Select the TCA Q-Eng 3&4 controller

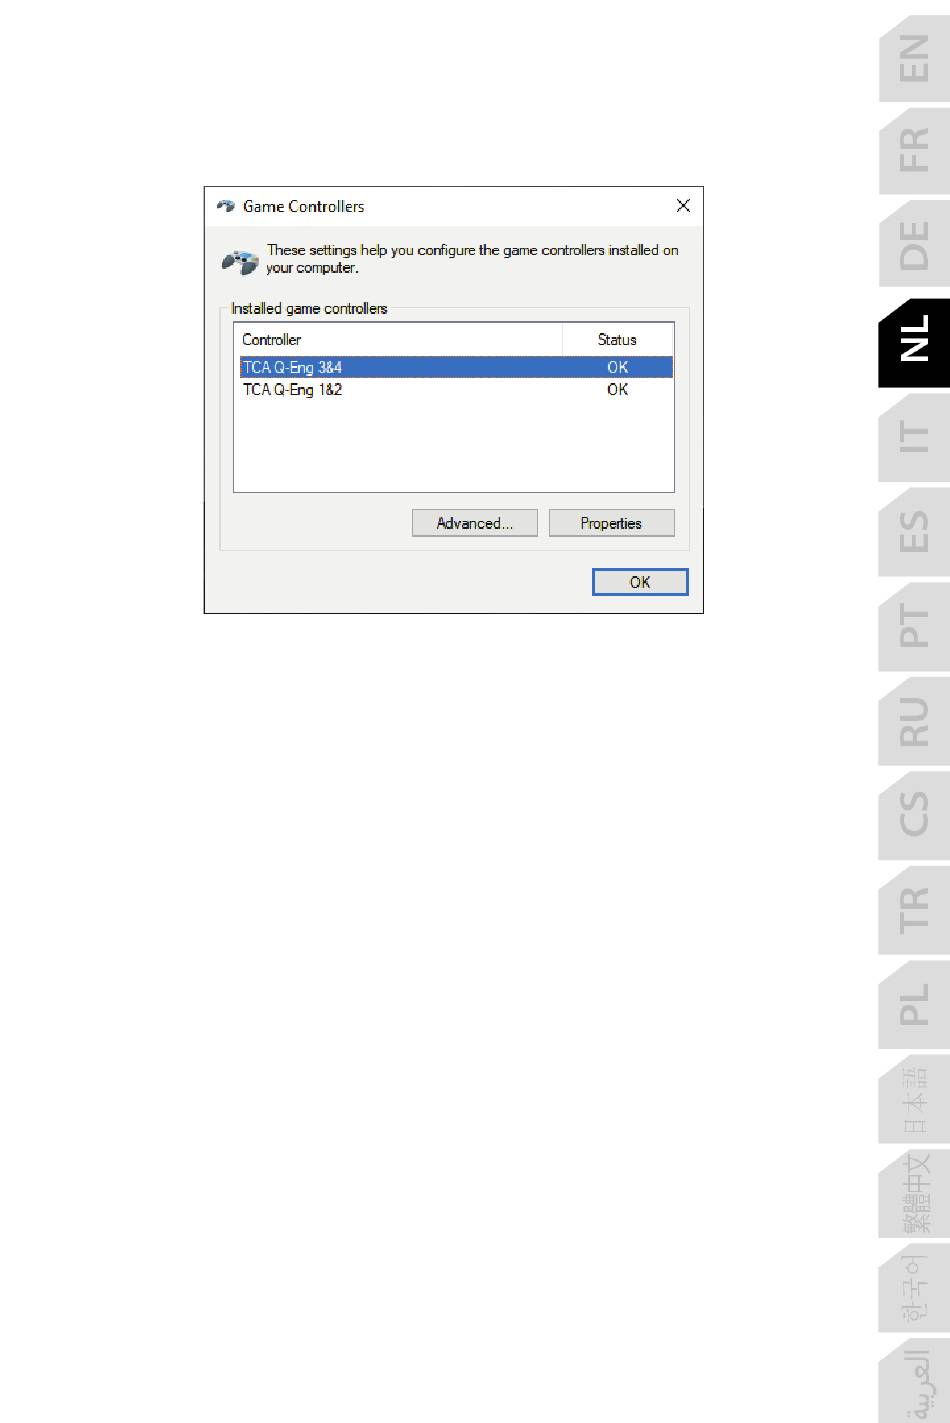pos(455,367)
